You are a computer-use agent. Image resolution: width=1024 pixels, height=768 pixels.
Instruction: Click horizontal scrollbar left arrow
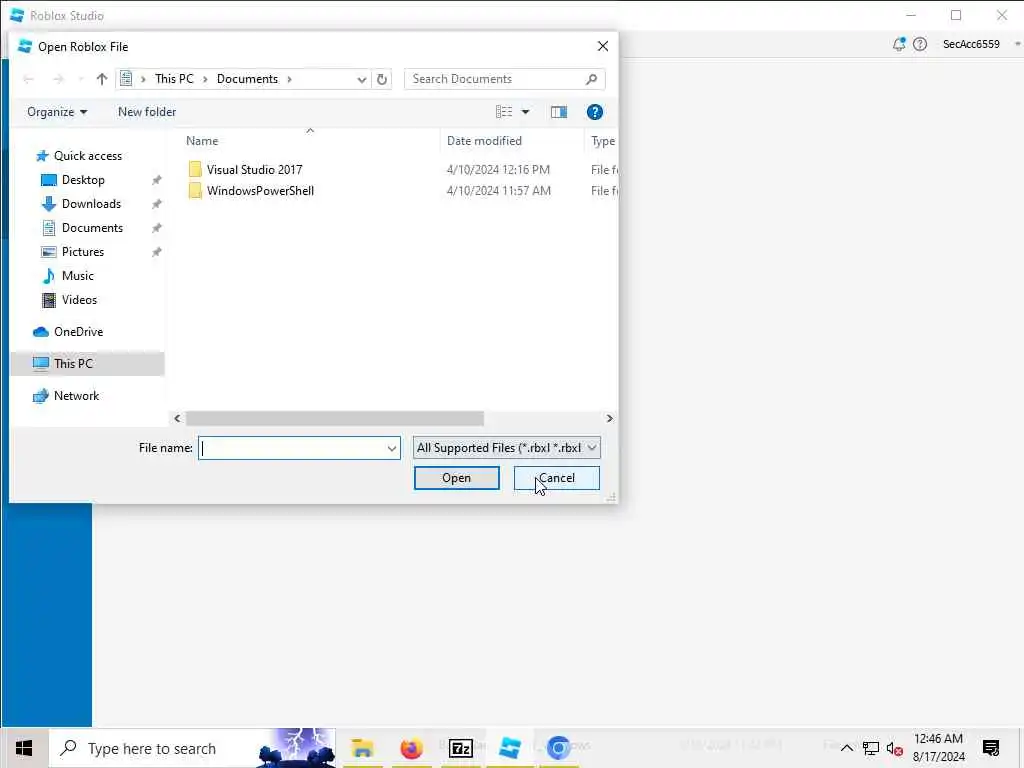point(177,419)
